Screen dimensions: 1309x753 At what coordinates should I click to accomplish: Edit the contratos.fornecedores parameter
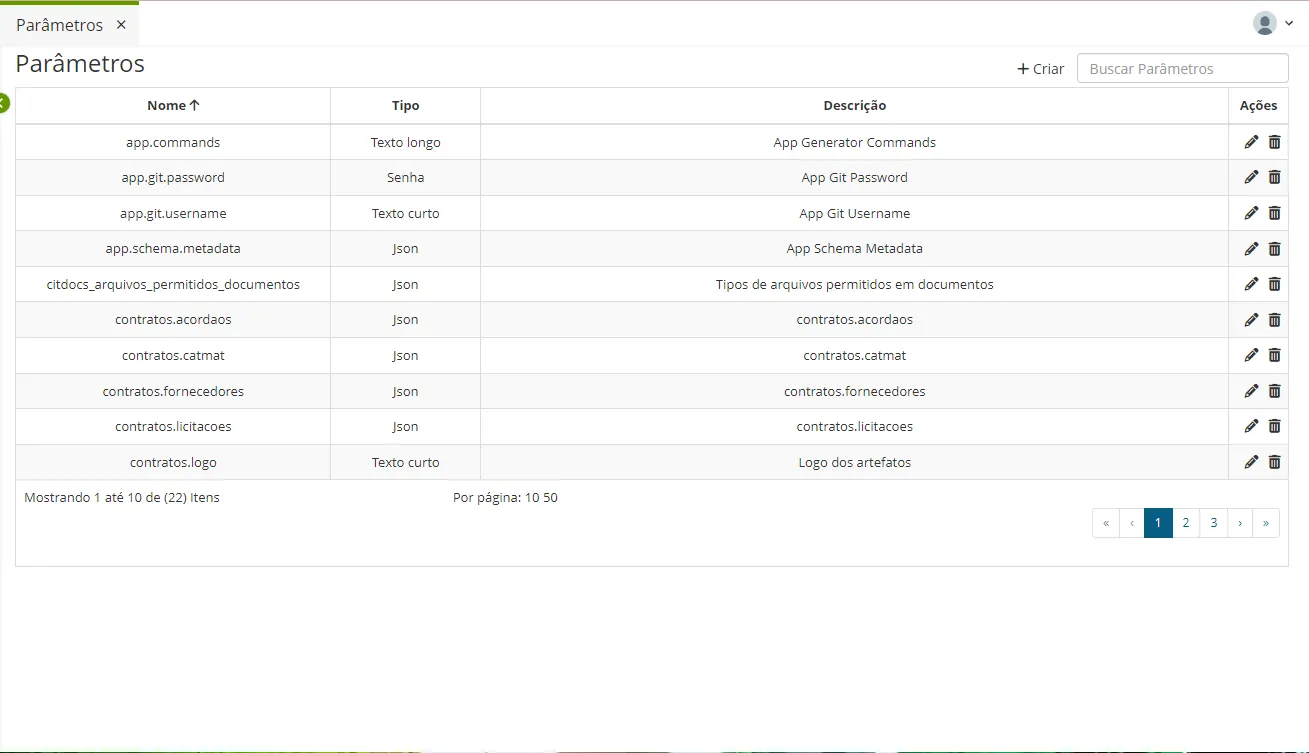1251,391
